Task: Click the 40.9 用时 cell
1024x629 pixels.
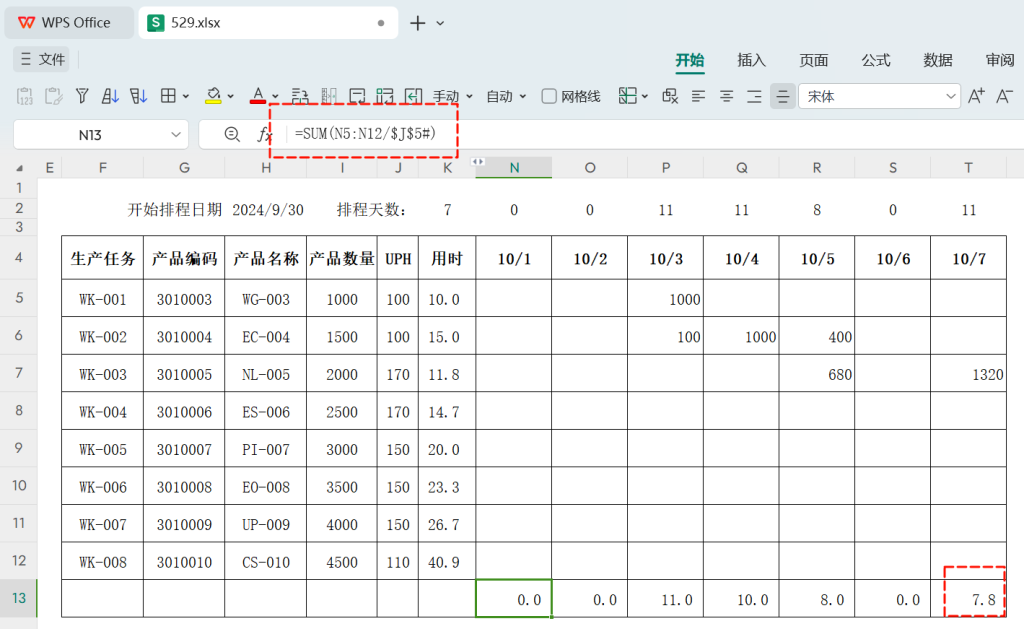Action: 447,562
